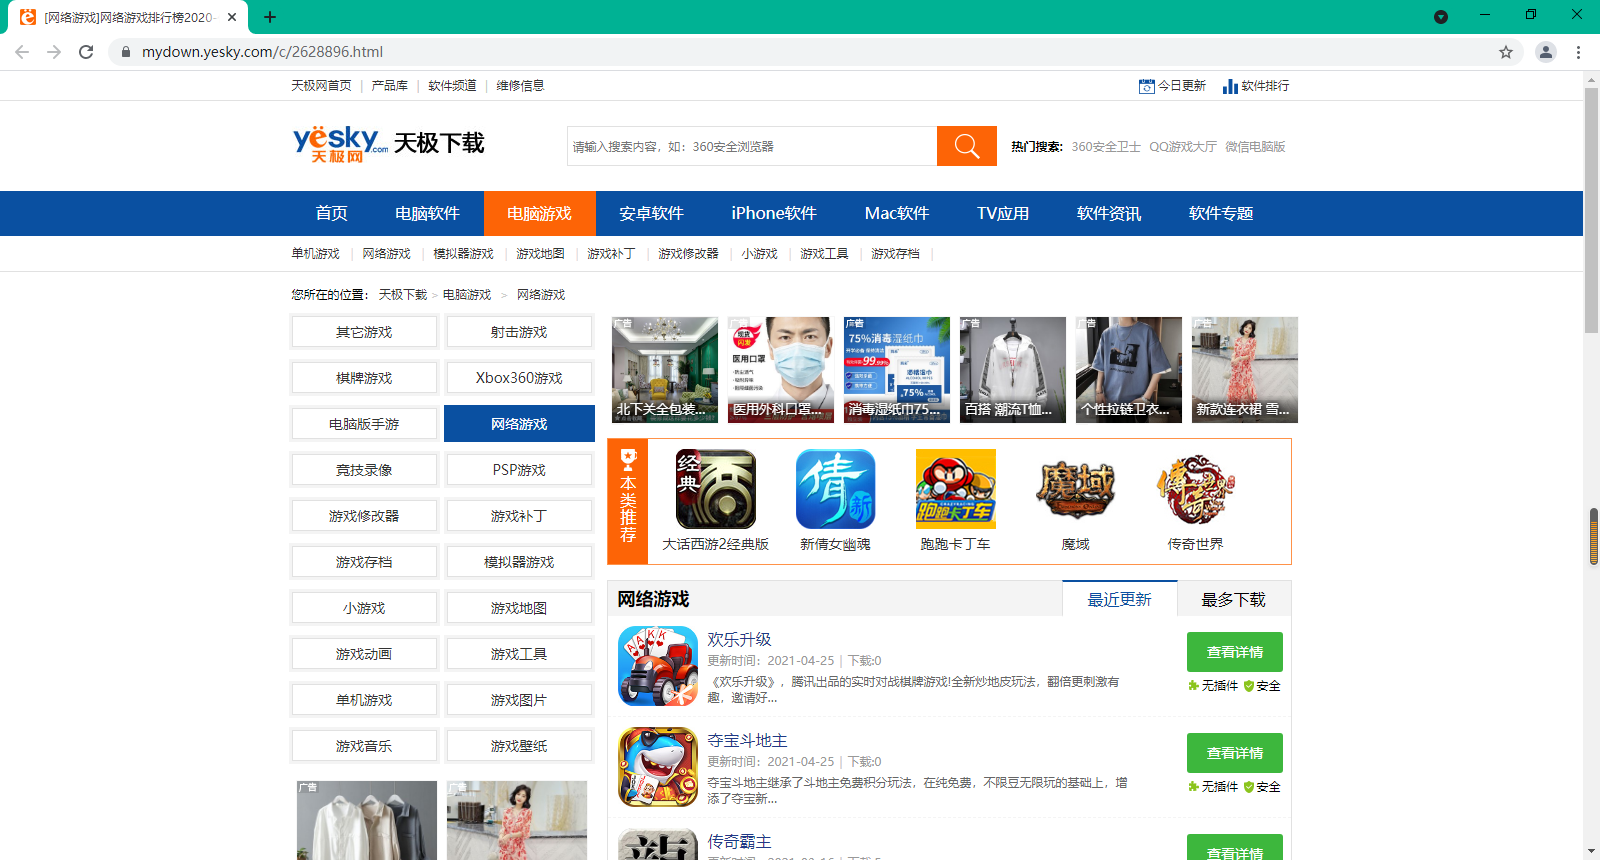
Task: Select 游戏壁纸 category button
Action: click(519, 746)
